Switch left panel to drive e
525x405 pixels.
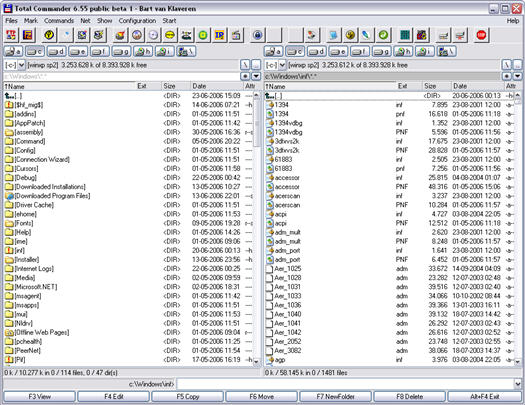pos(78,52)
